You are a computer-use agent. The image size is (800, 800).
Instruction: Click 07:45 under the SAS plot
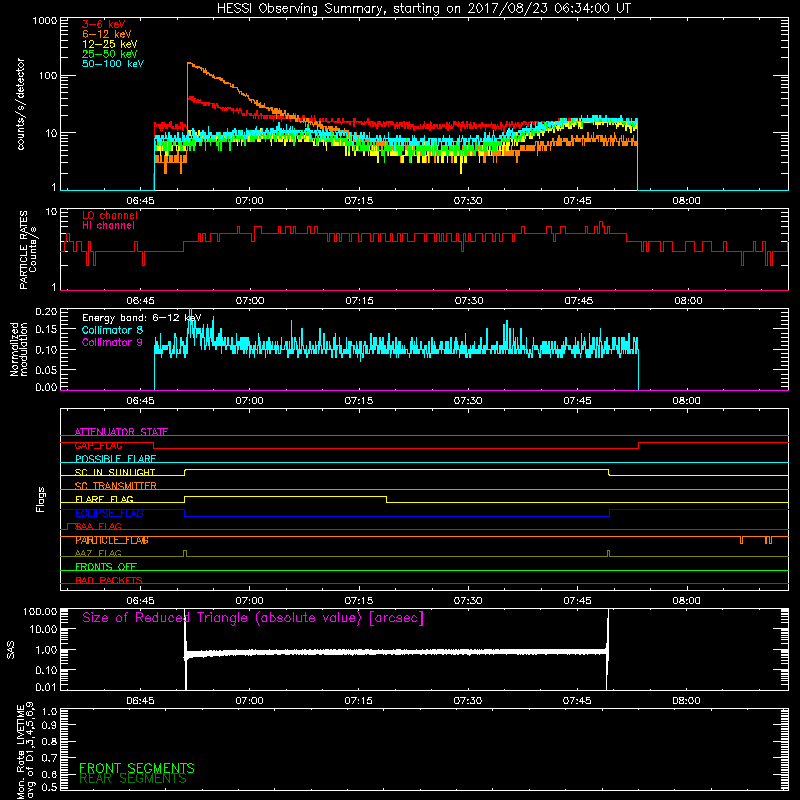pyautogui.click(x=577, y=701)
